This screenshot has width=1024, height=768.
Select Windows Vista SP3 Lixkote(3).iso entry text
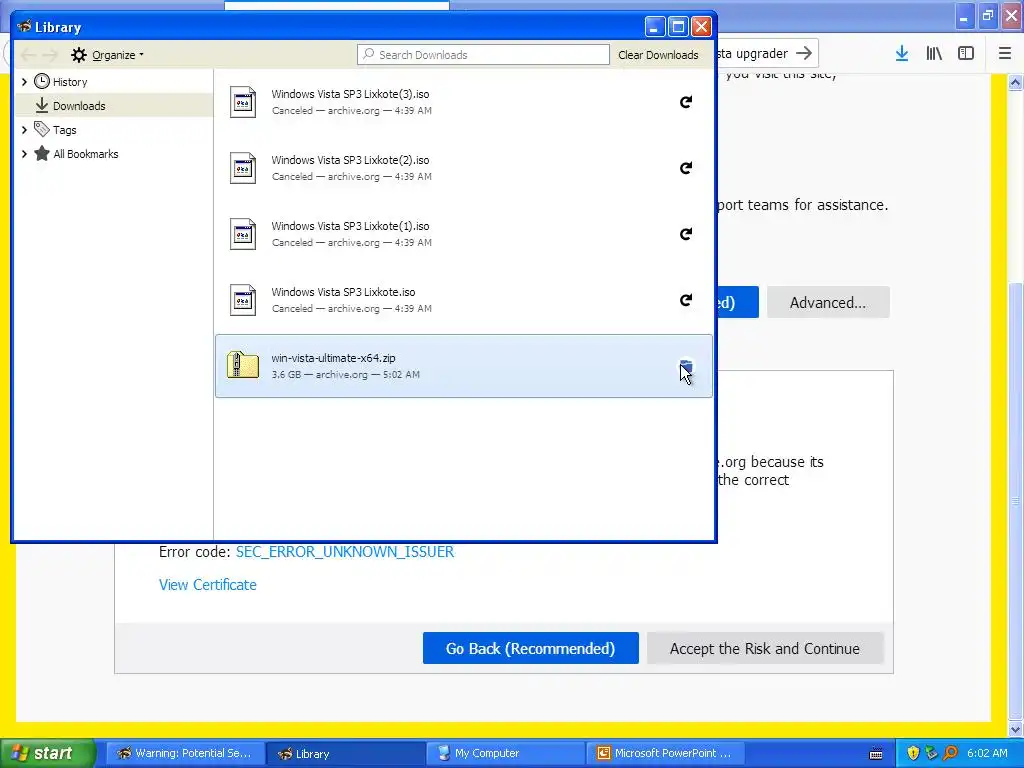coord(351,94)
